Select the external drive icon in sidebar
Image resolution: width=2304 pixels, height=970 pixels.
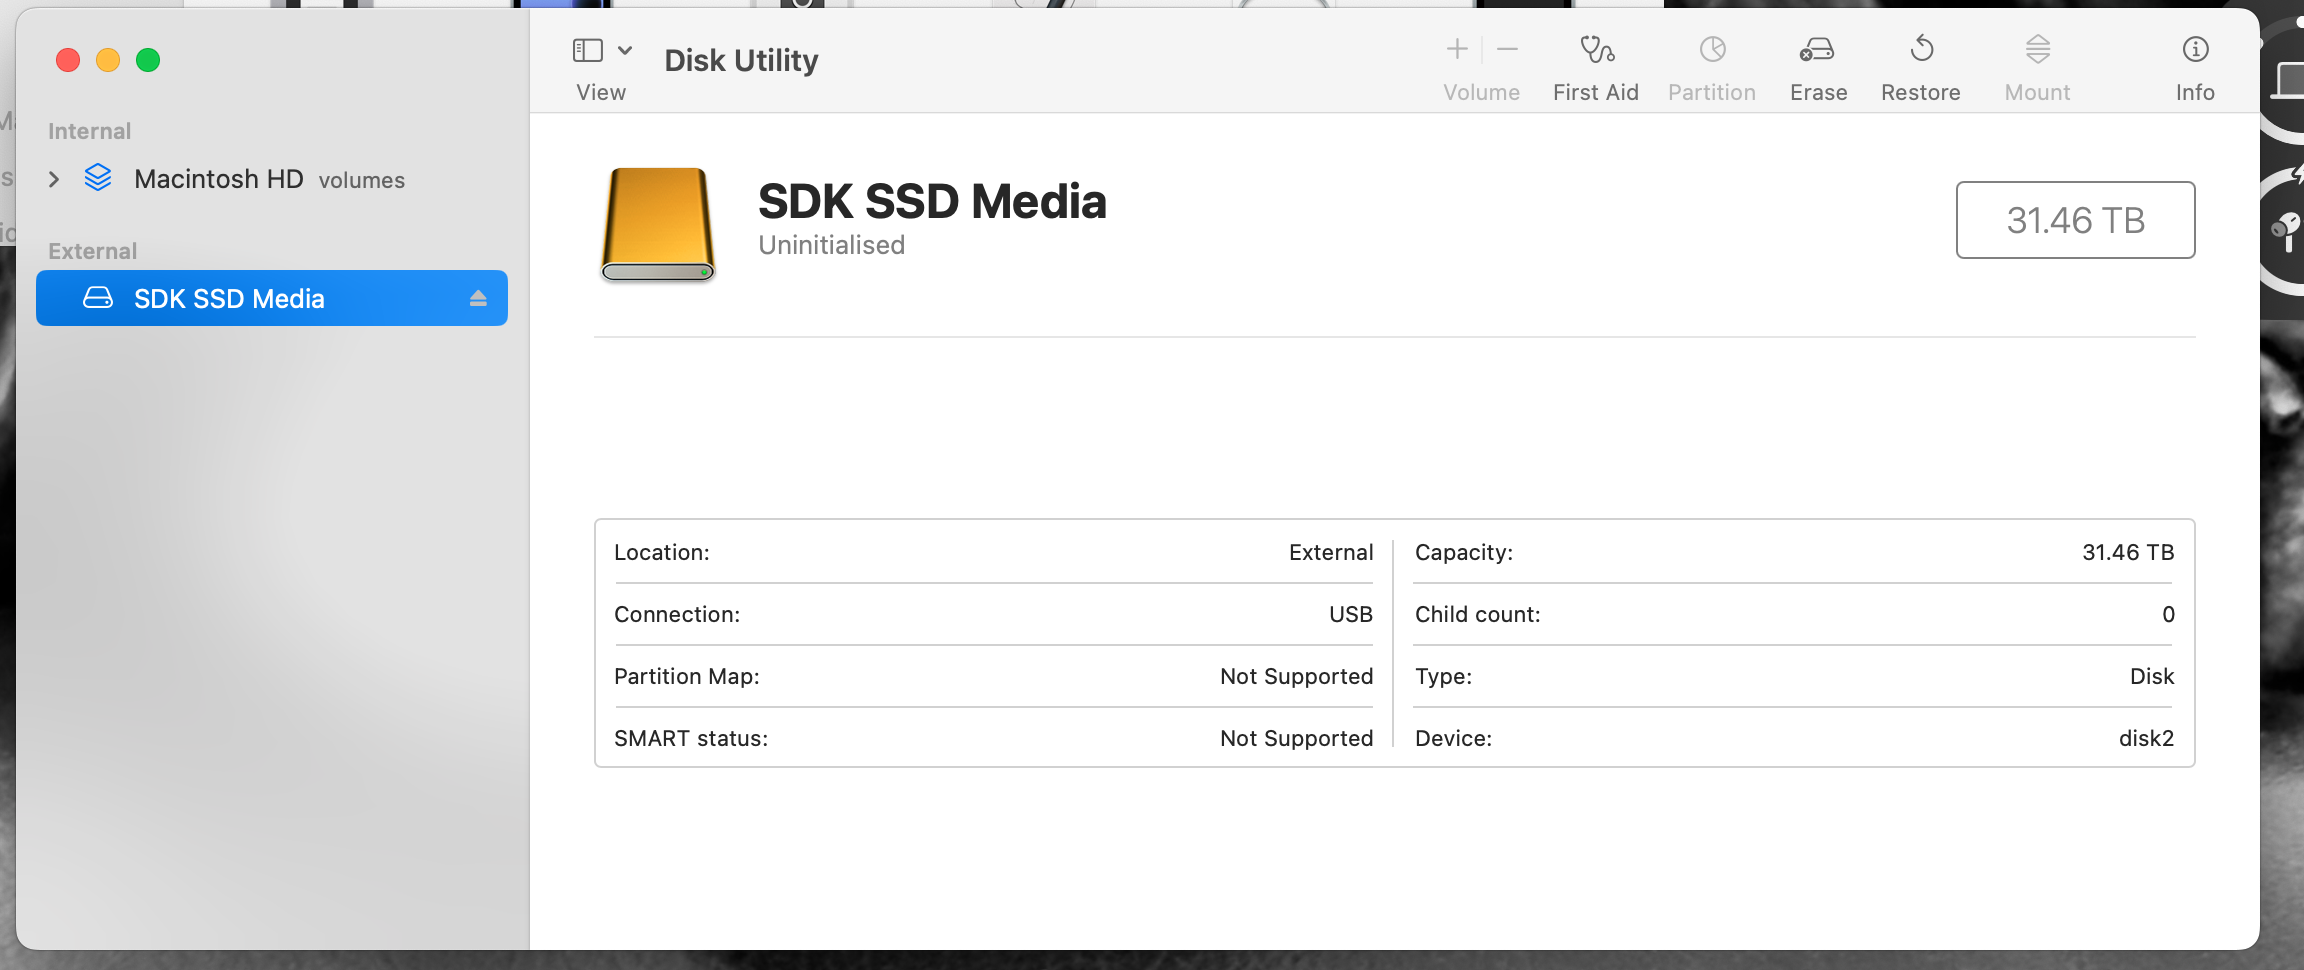(98, 298)
